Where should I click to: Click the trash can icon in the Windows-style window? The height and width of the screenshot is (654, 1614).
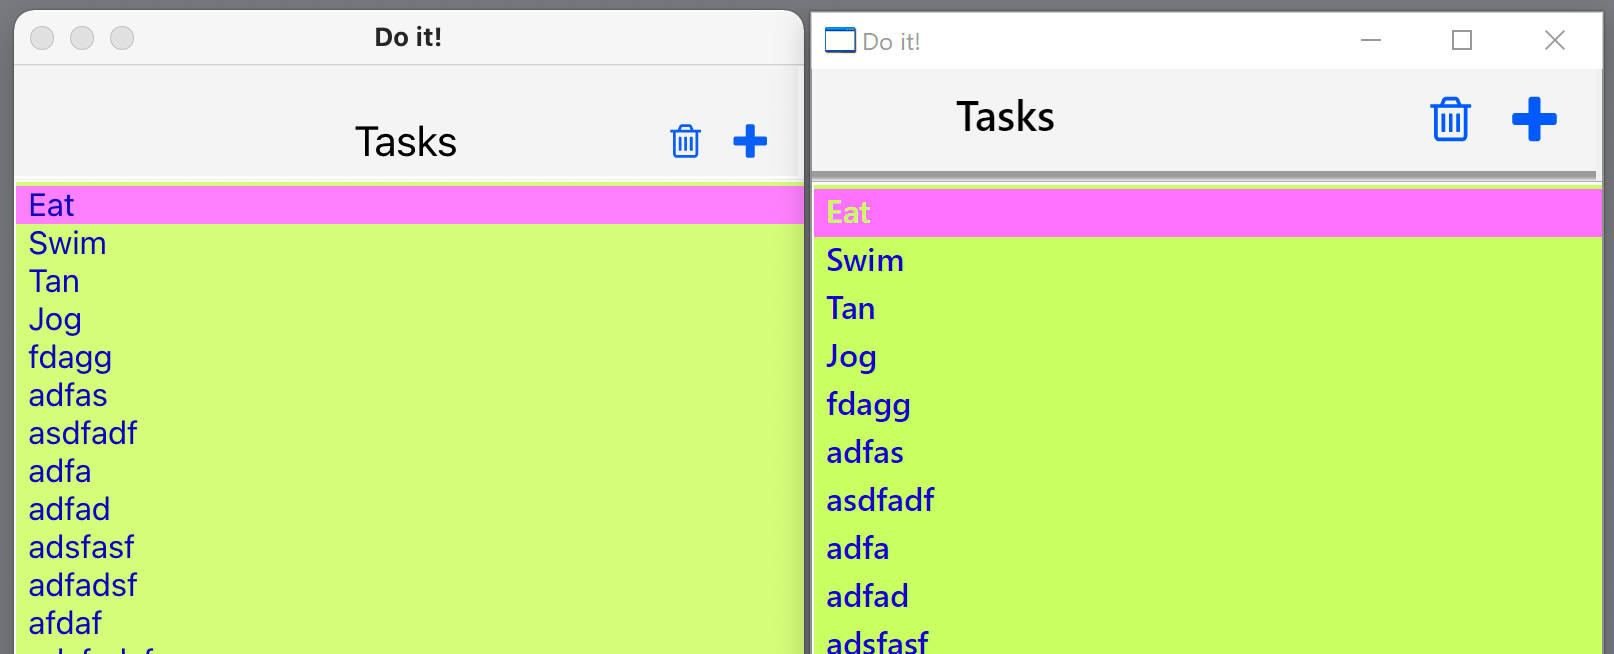point(1450,120)
